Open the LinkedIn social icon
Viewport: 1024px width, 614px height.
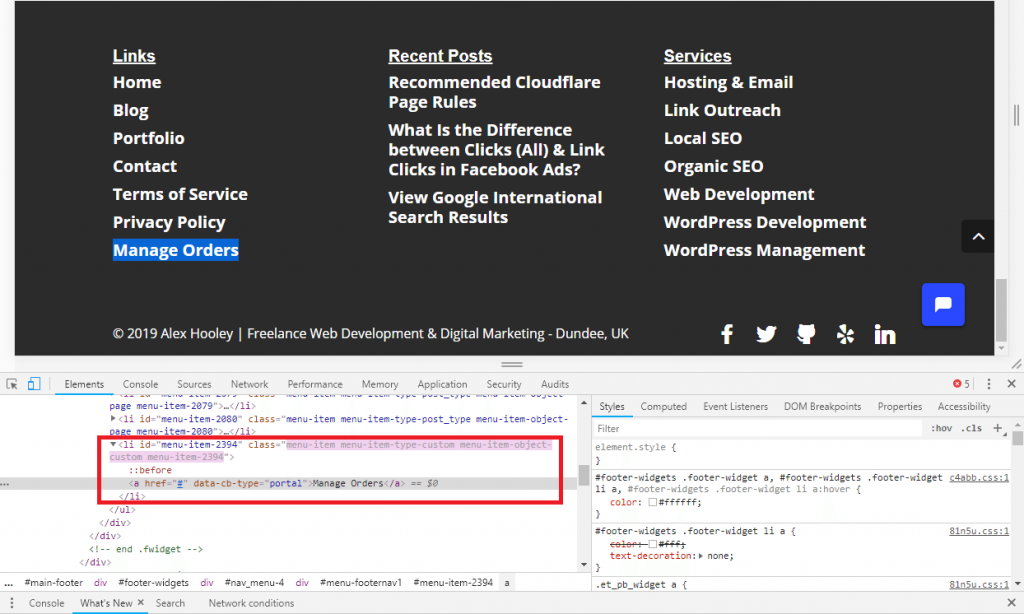(x=885, y=334)
